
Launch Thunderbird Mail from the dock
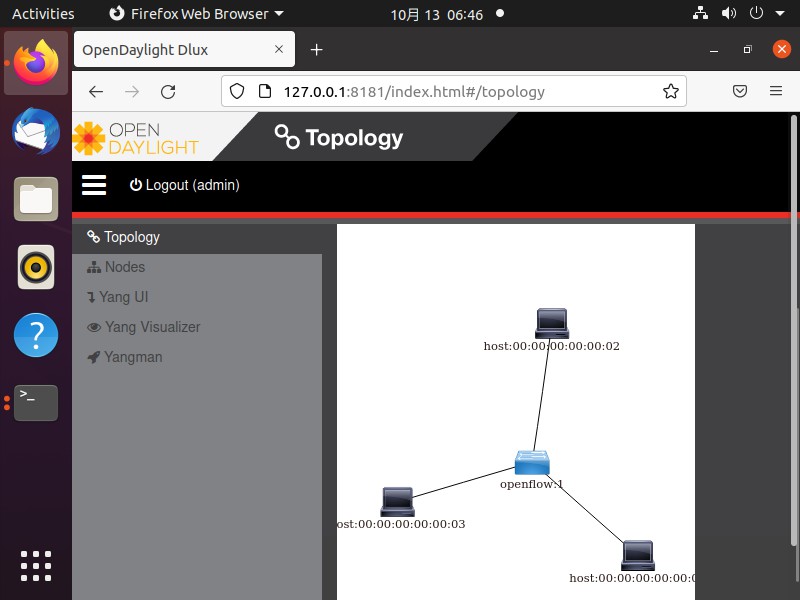coord(36,131)
